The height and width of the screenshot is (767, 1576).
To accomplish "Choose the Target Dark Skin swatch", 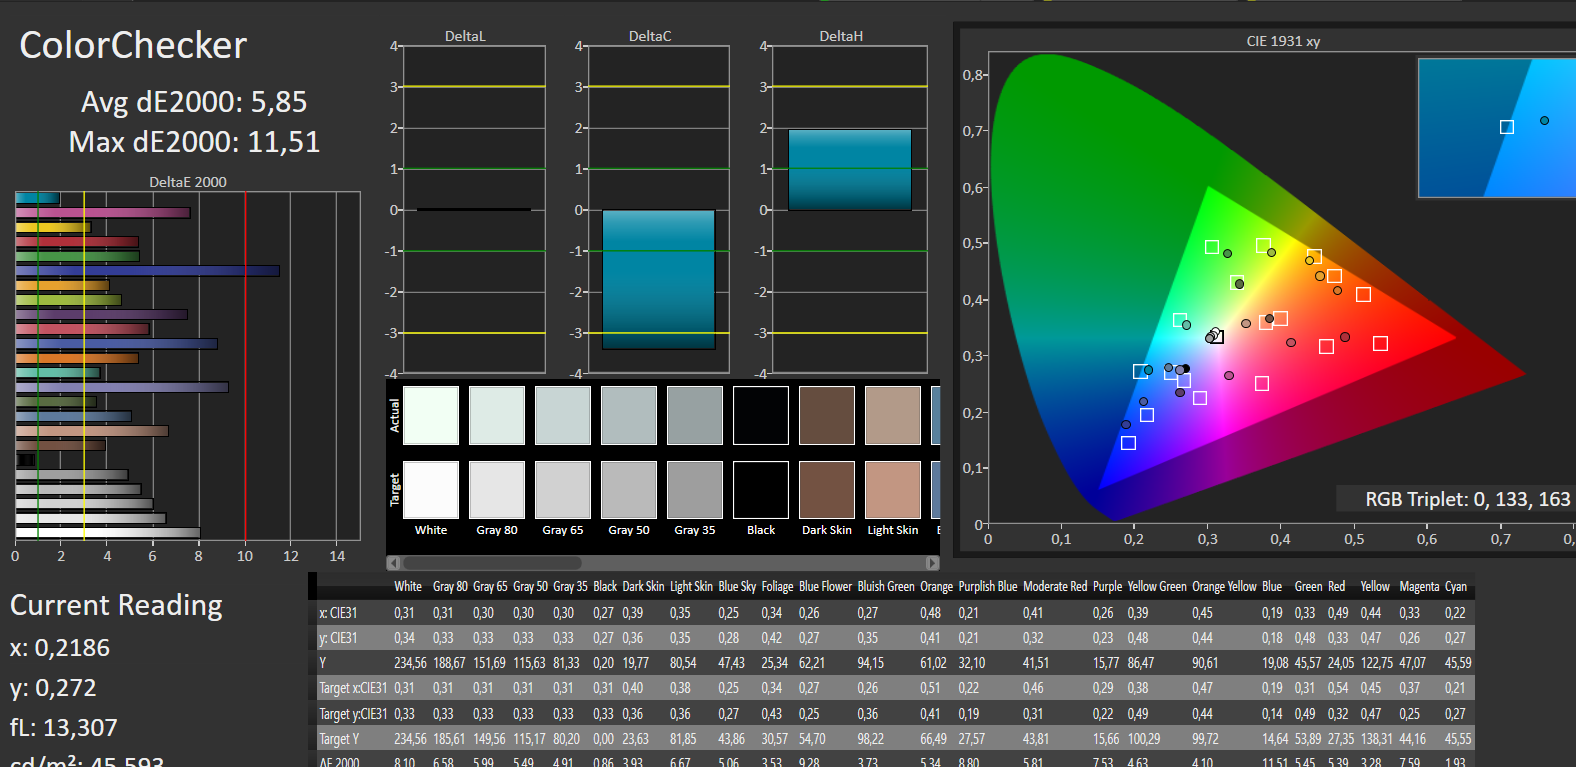I will [827, 490].
